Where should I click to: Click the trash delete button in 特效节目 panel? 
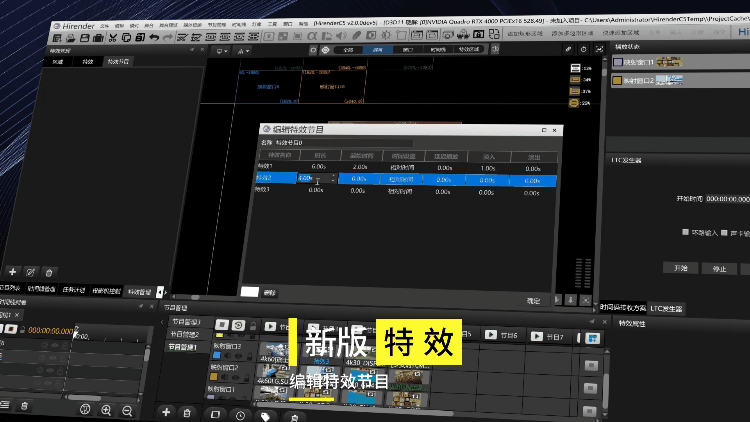tap(49, 273)
